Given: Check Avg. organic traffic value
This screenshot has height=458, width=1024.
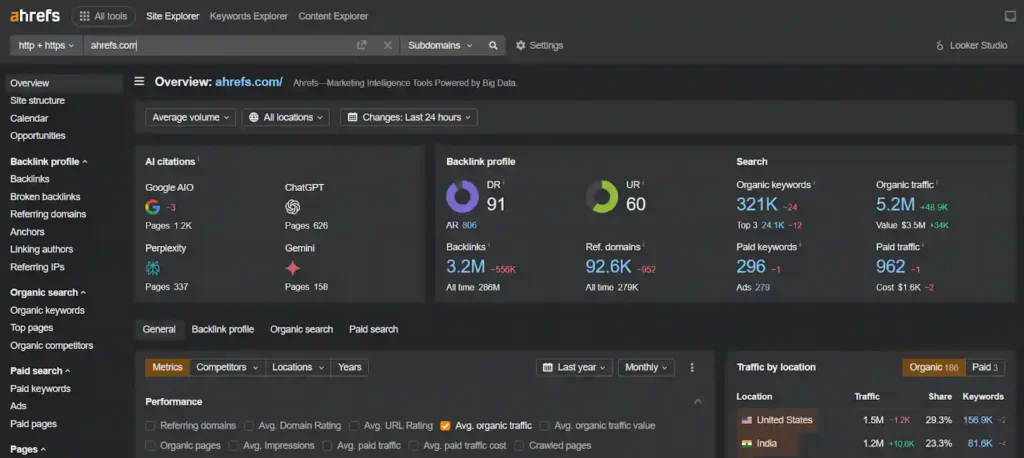Looking at the screenshot, I should click(x=545, y=426).
